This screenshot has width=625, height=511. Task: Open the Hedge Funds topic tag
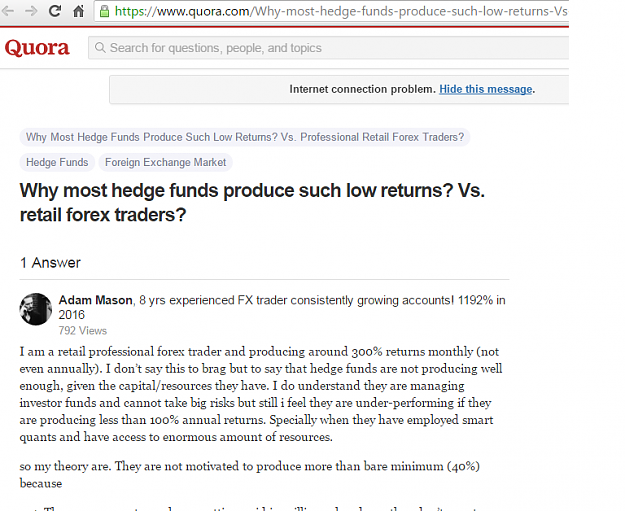pyautogui.click(x=57, y=162)
